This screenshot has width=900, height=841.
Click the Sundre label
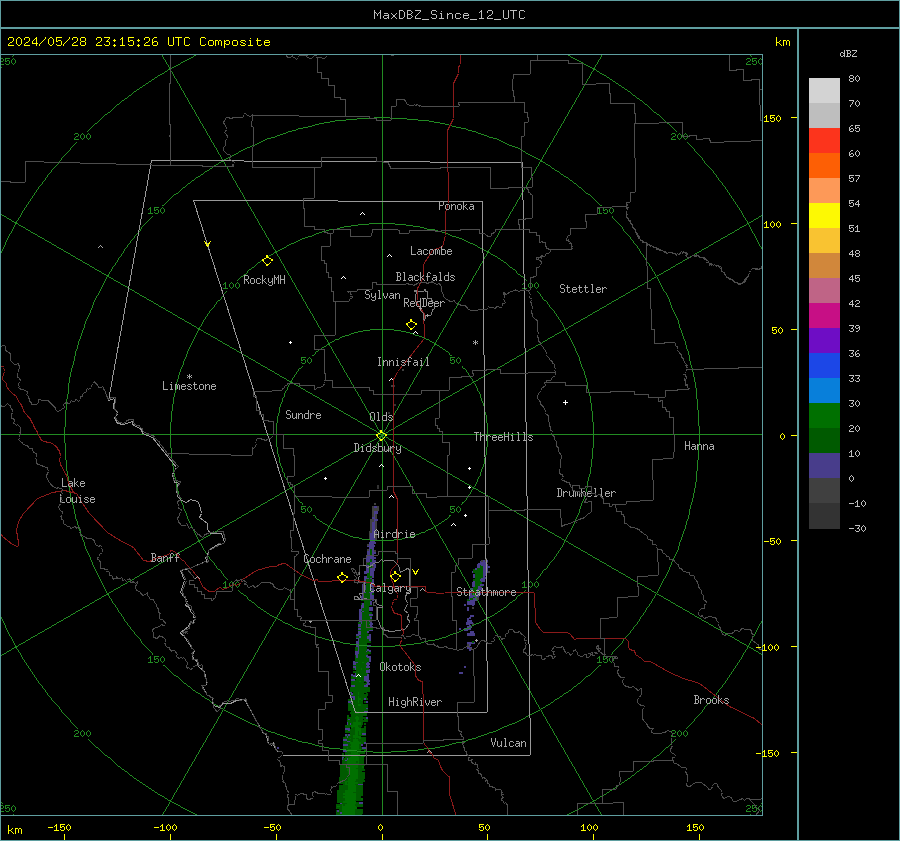303,415
